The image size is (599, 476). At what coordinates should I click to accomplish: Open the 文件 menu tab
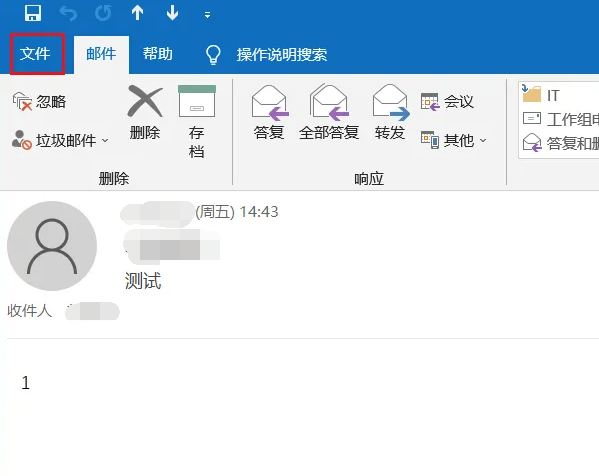[x=35, y=54]
